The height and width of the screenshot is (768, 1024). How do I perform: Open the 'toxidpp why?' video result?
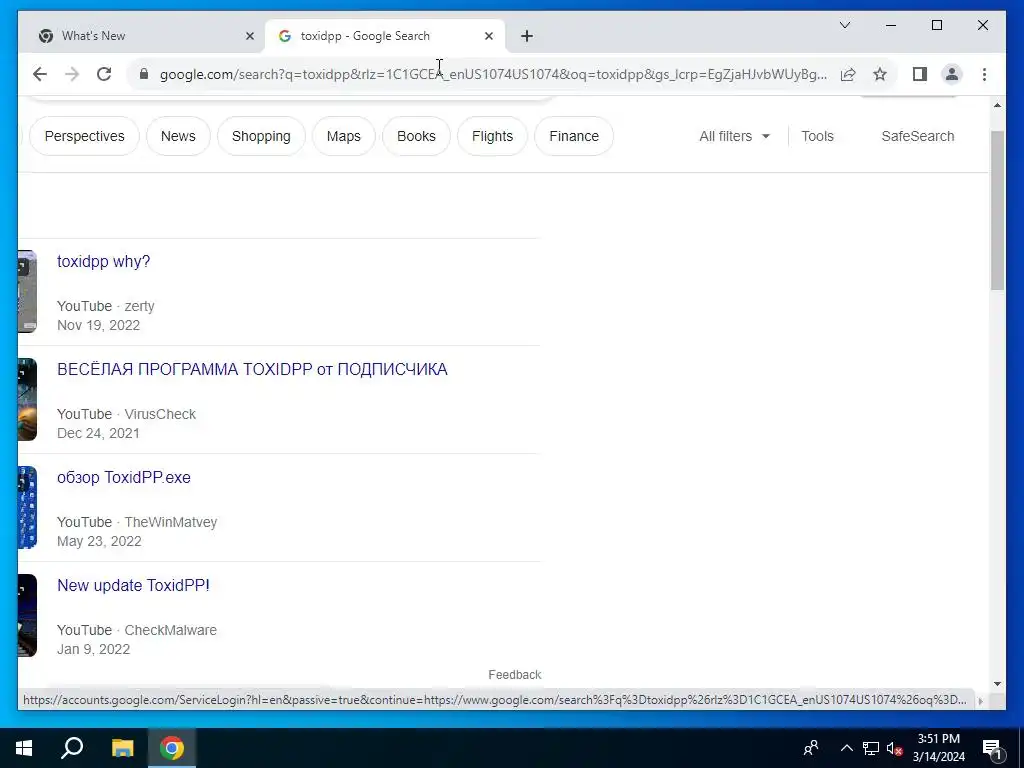click(103, 261)
